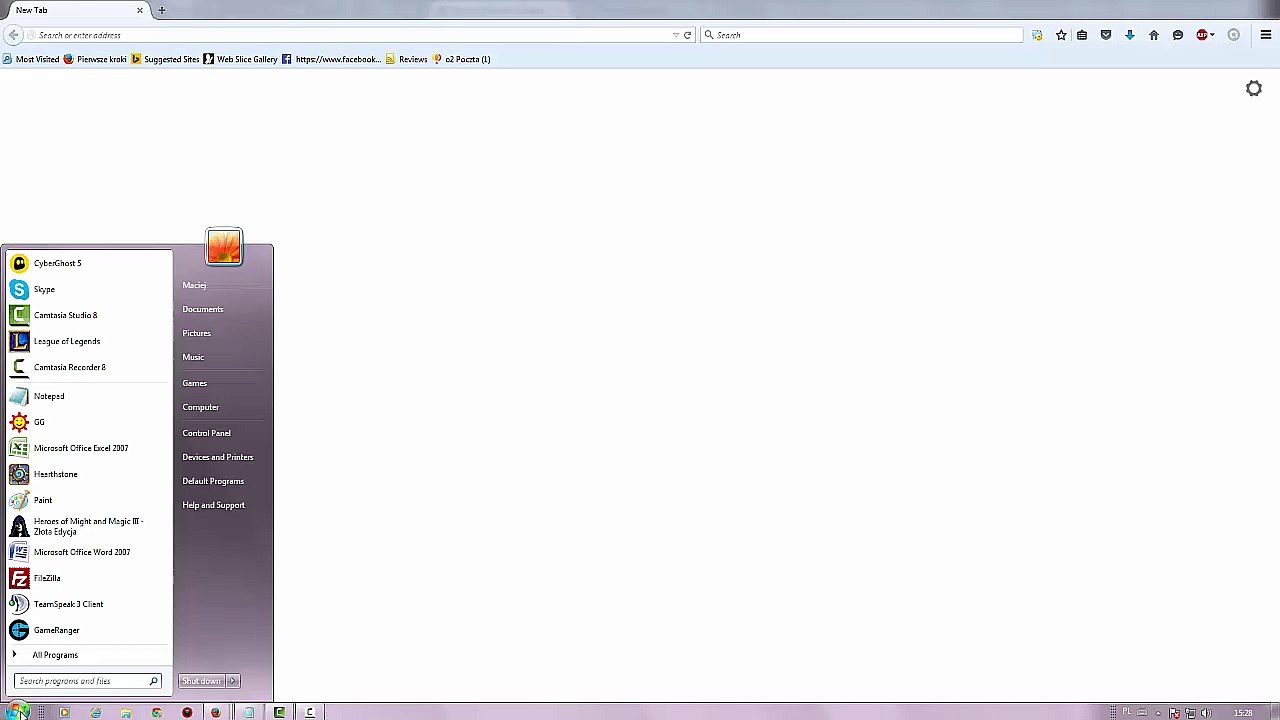This screenshot has width=1280, height=720.
Task: Open the Firefox Downloads arrow
Action: [x=1130, y=35]
